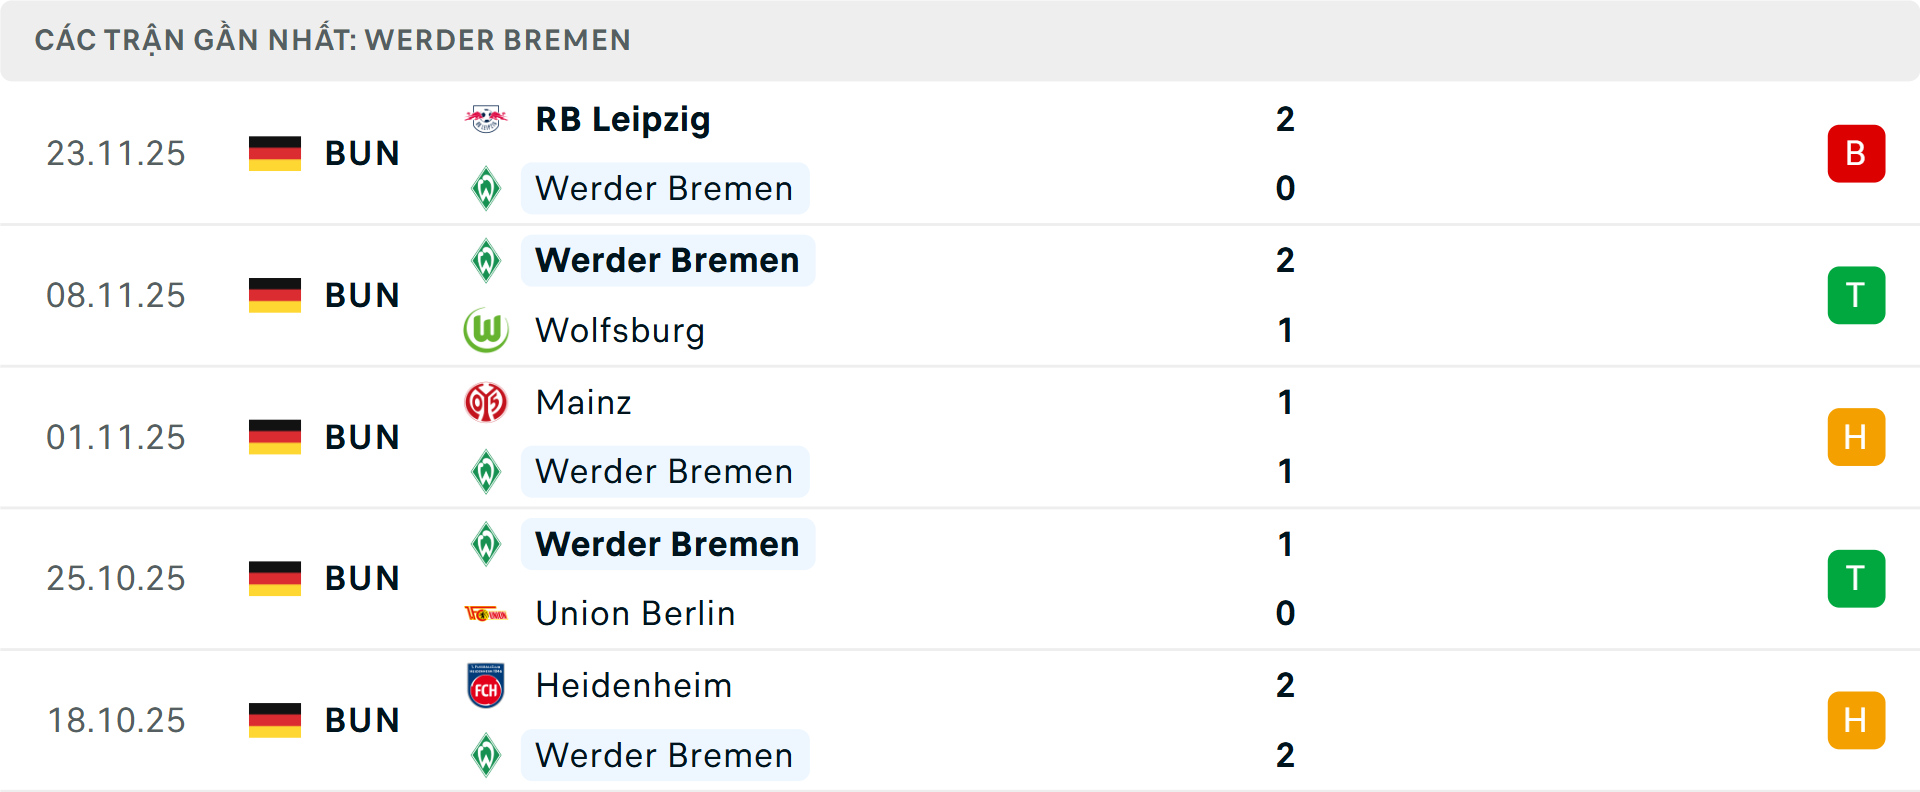Click the Heidenheim FCH crest
1920x792 pixels.
pyautogui.click(x=487, y=686)
